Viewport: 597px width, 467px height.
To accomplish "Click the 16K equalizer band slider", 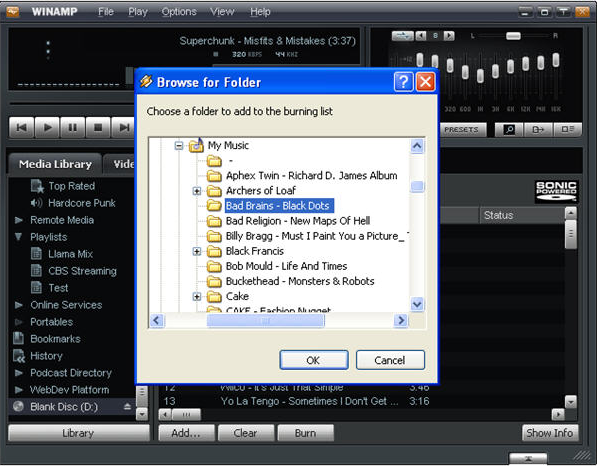I will 555,60.
